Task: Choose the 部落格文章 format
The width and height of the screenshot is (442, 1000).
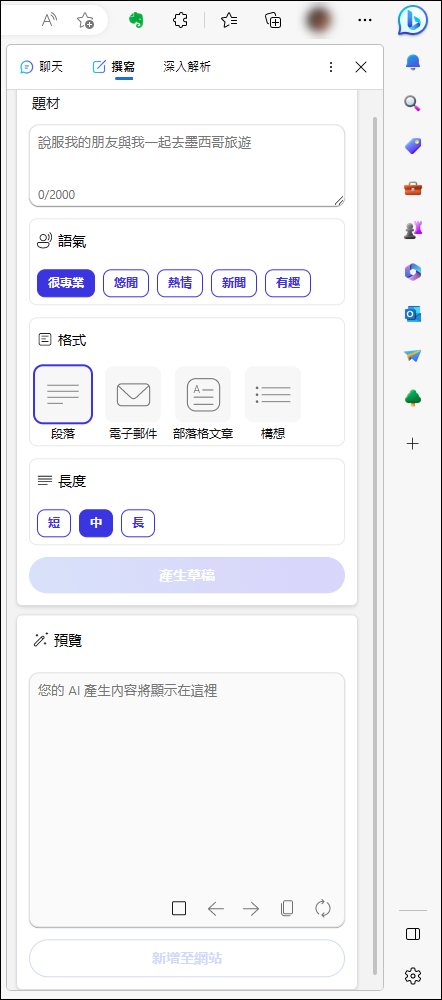Action: pyautogui.click(x=203, y=403)
